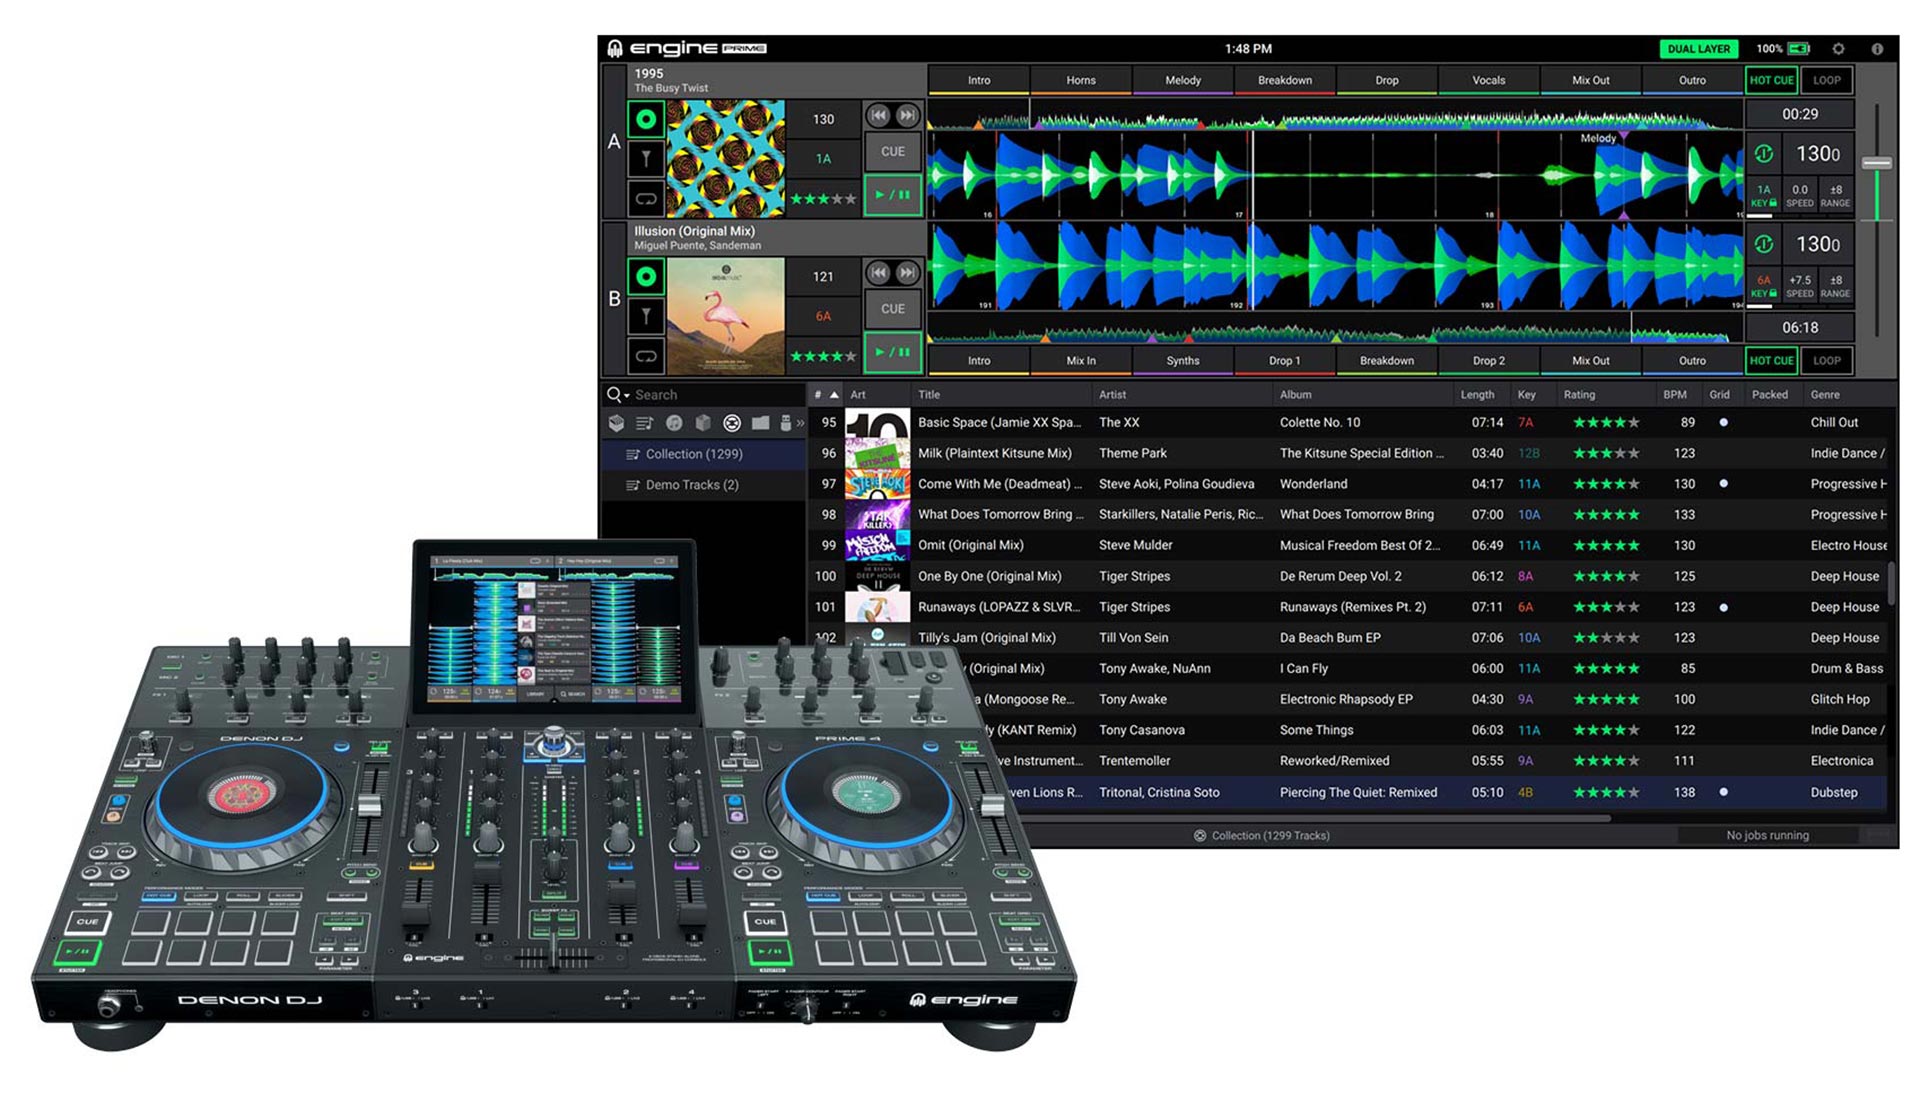The image size is (1920, 1101).
Task: Adjust the pitch fader handle
Action: coord(1877,162)
